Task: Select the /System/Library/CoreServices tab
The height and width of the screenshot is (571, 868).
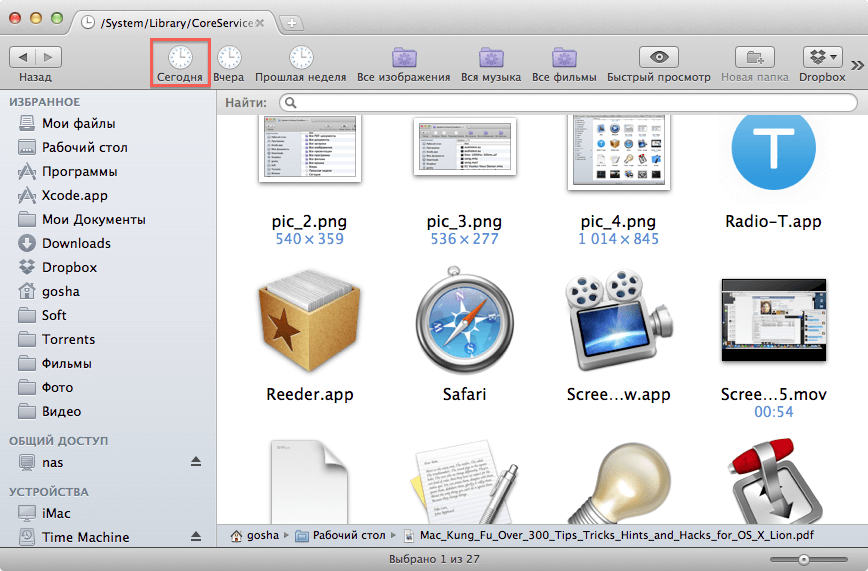Action: pos(176,23)
